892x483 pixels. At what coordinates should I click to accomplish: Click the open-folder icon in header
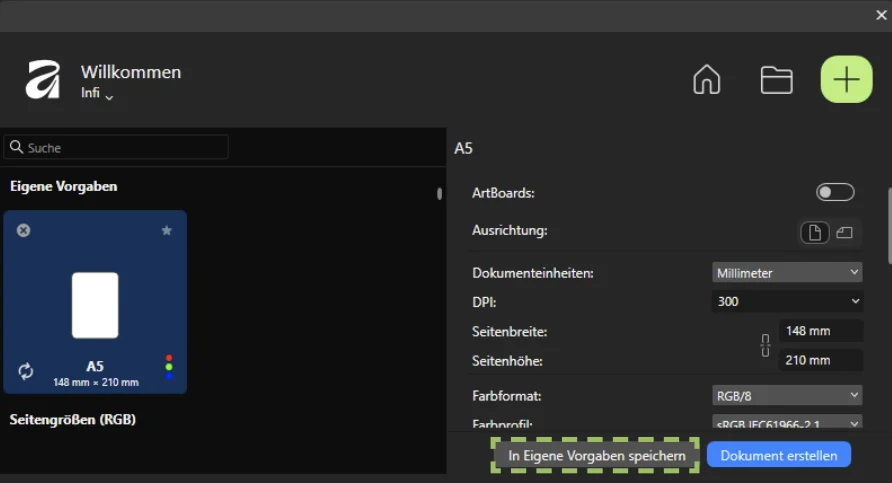click(x=777, y=80)
